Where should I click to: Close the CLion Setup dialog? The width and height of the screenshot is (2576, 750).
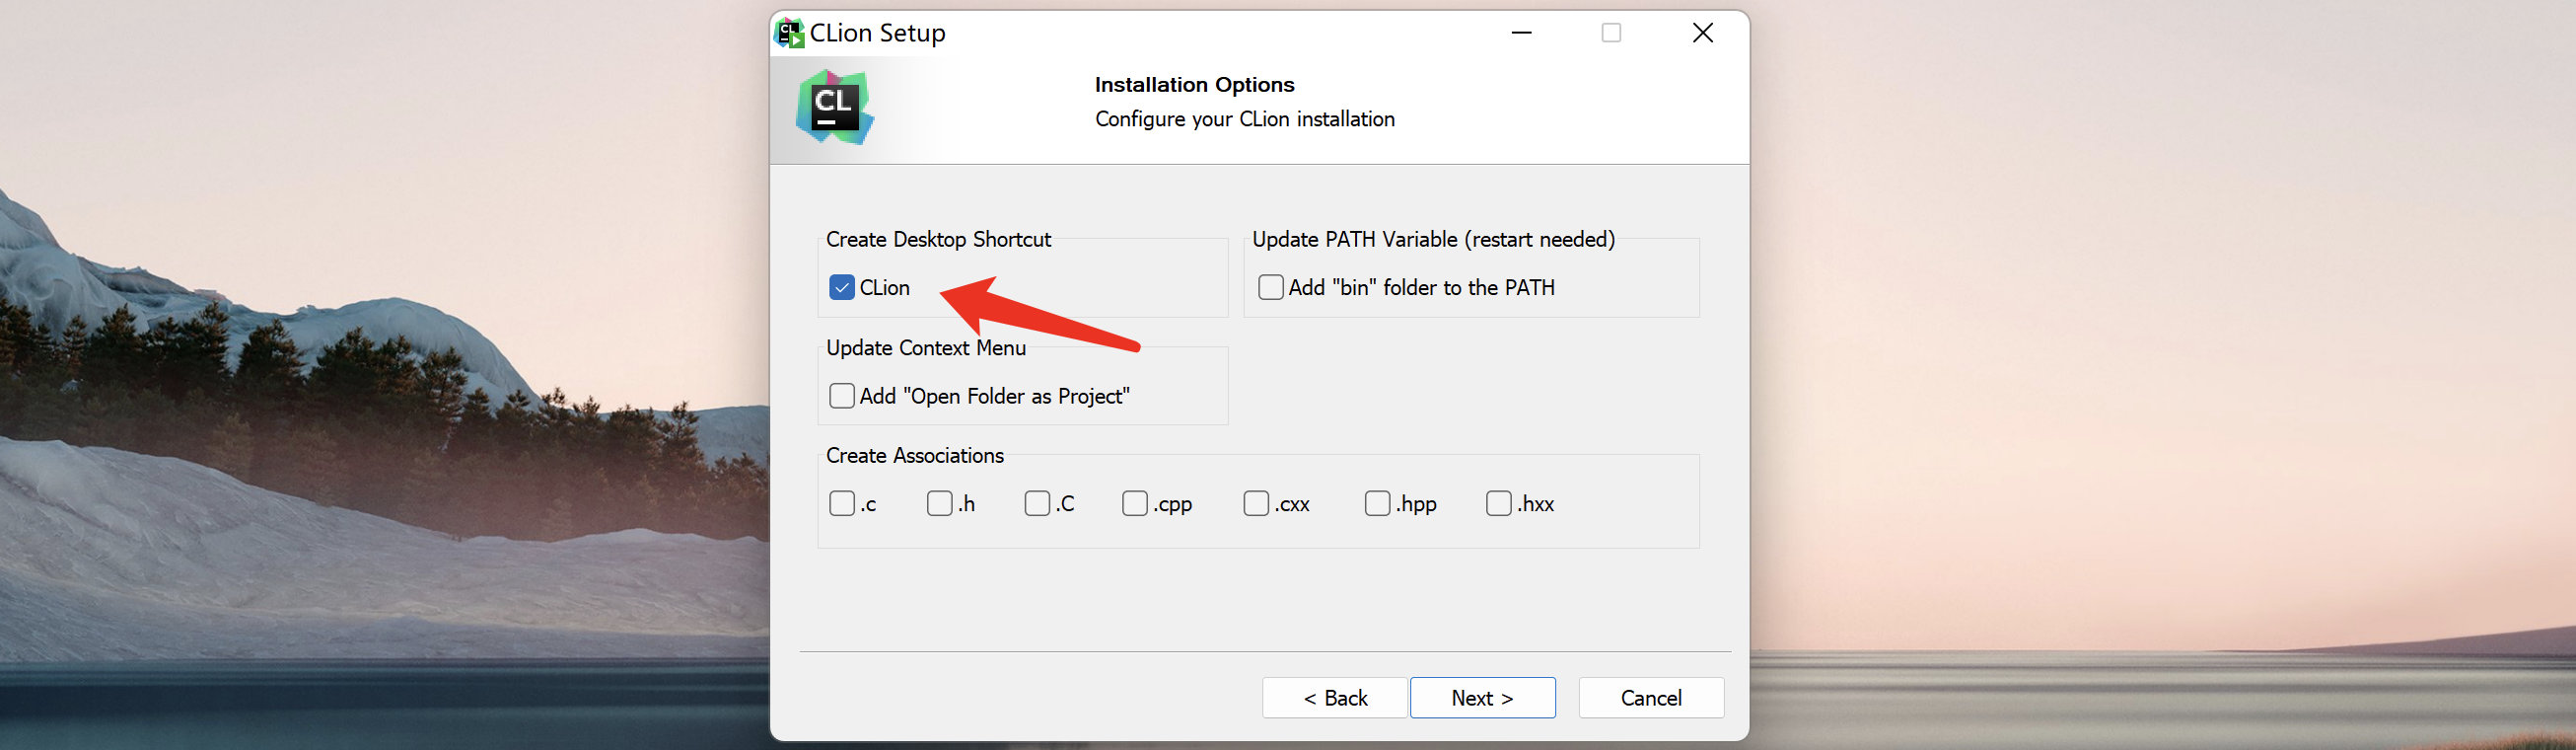pos(1702,33)
